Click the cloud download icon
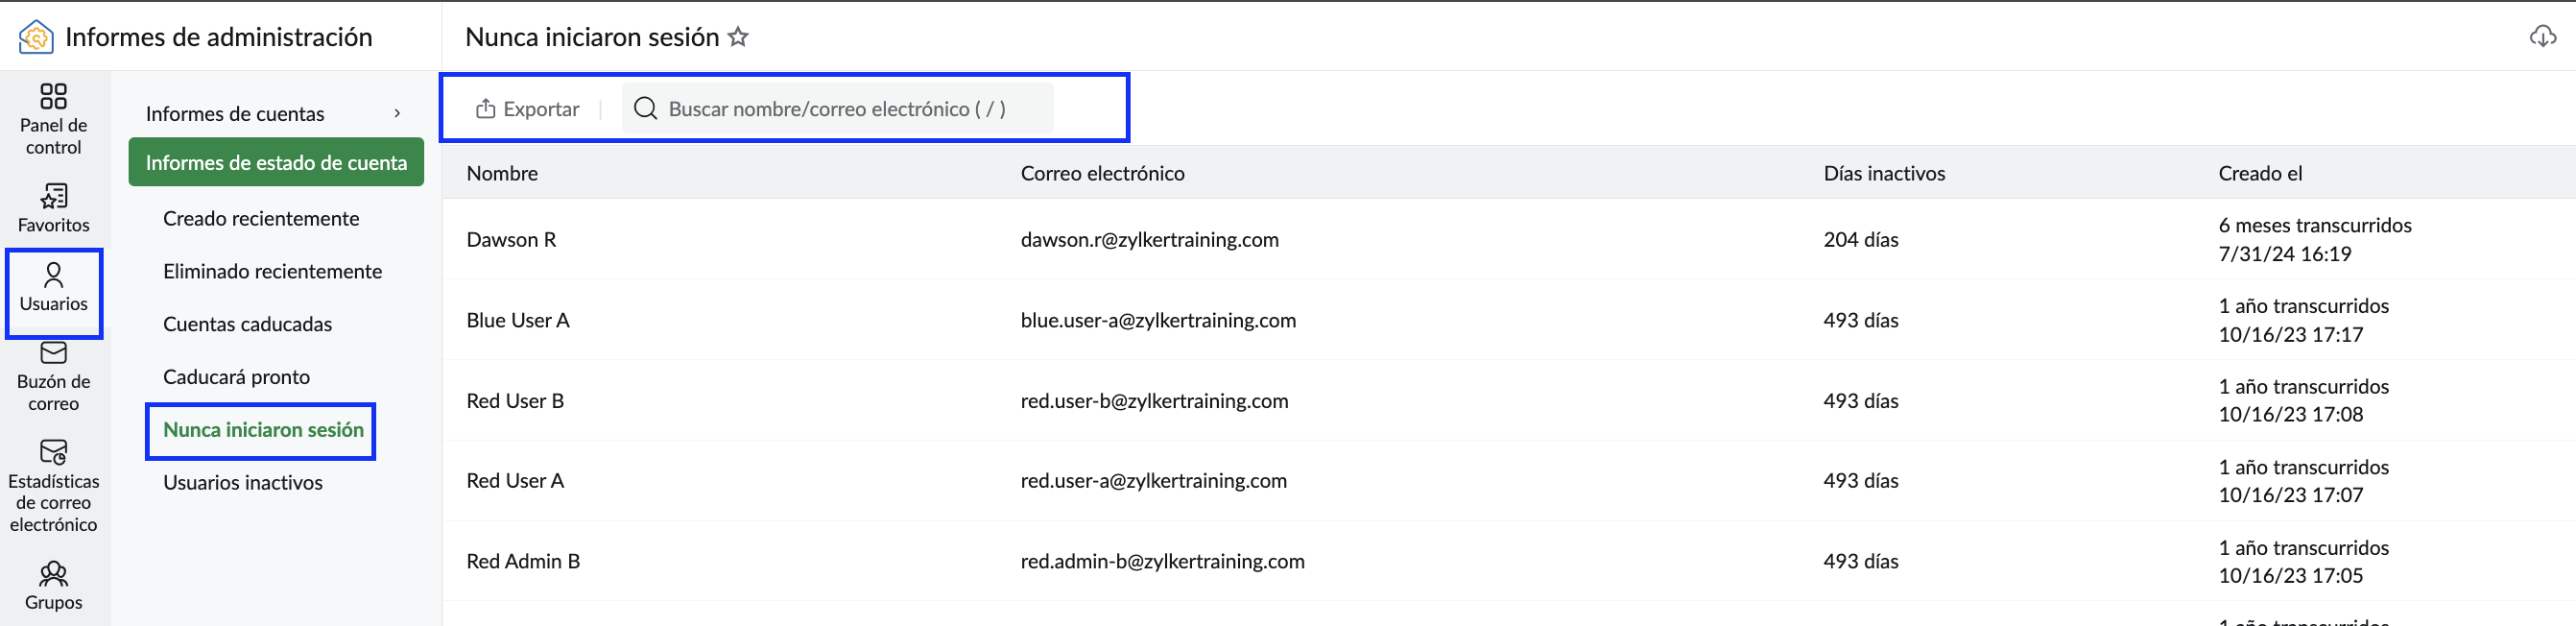Viewport: 2576px width, 626px height. click(2542, 37)
